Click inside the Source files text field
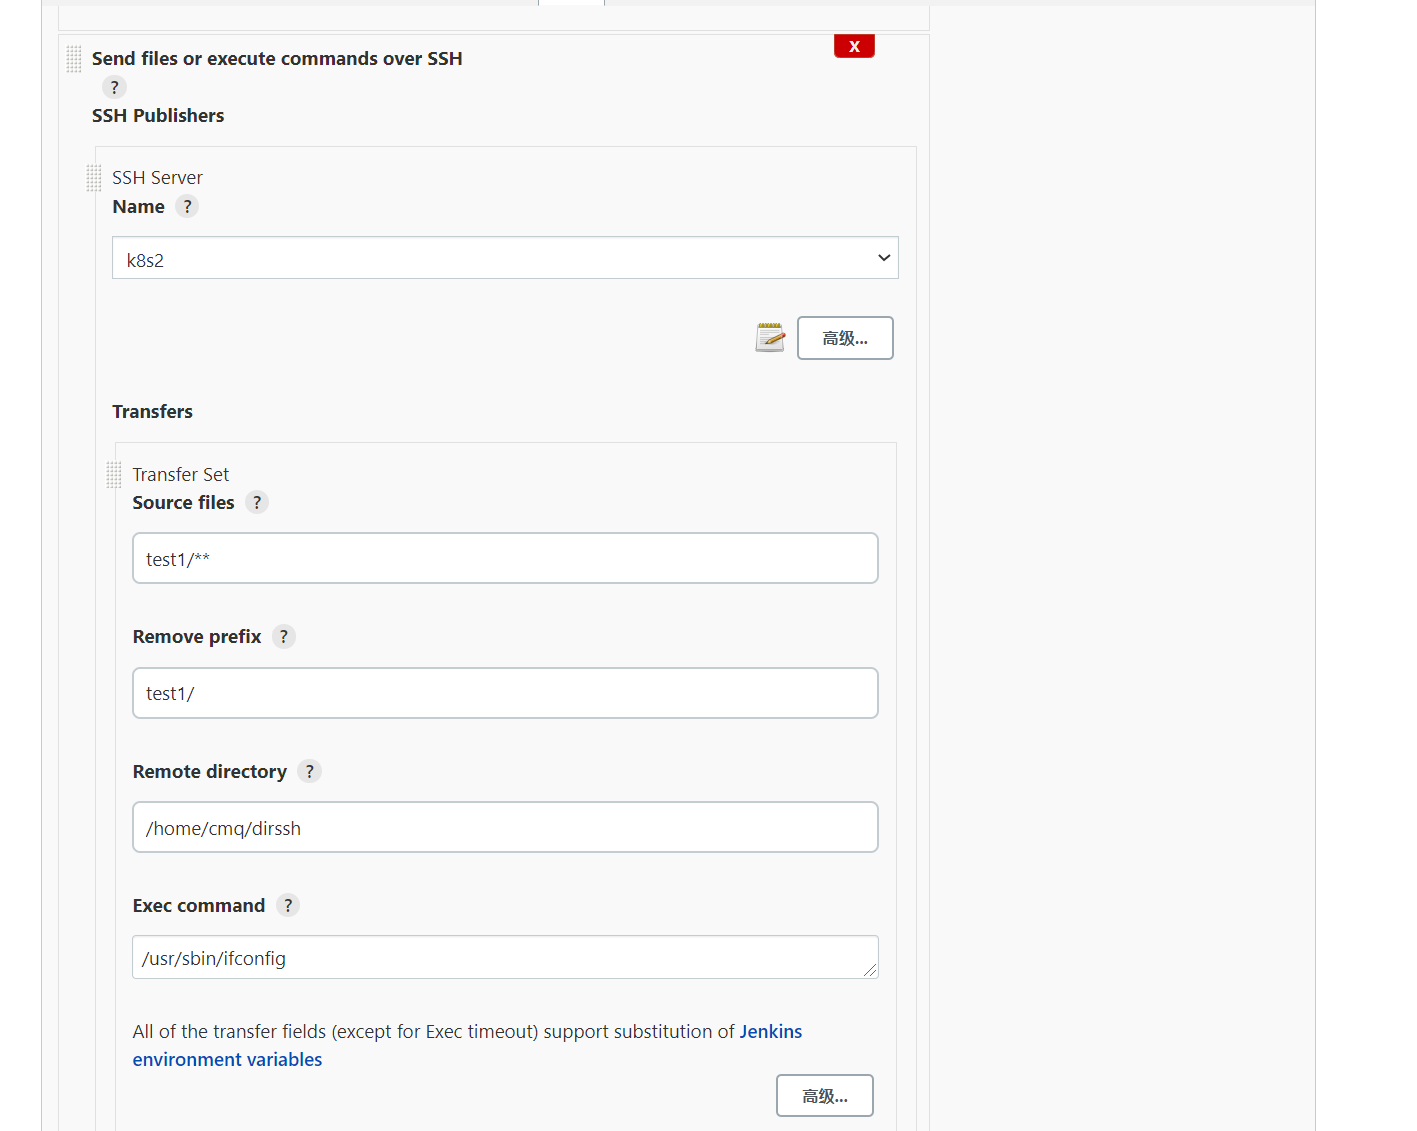1417x1131 pixels. (x=505, y=558)
